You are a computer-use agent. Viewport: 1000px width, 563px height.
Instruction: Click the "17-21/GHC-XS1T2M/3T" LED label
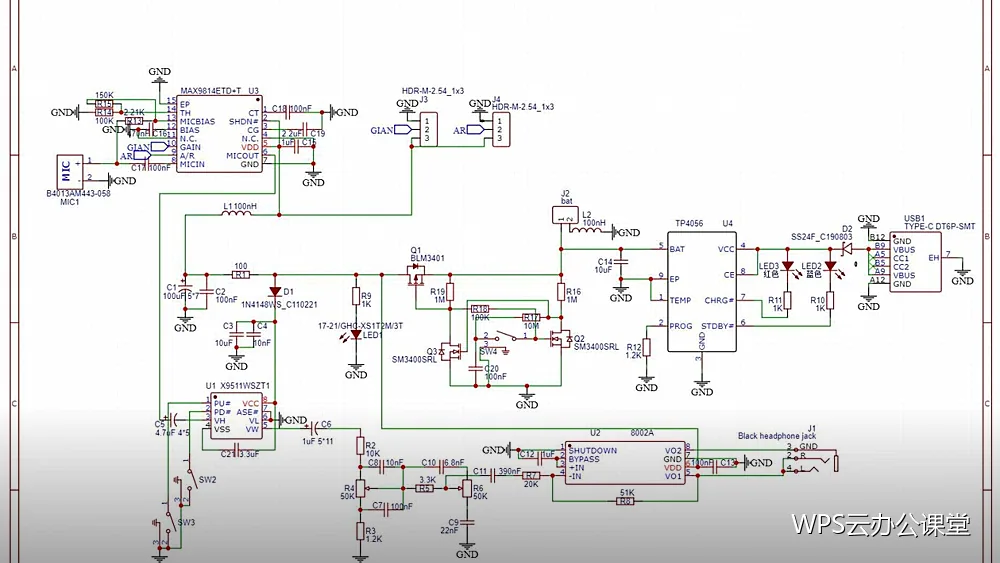pyautogui.click(x=360, y=326)
